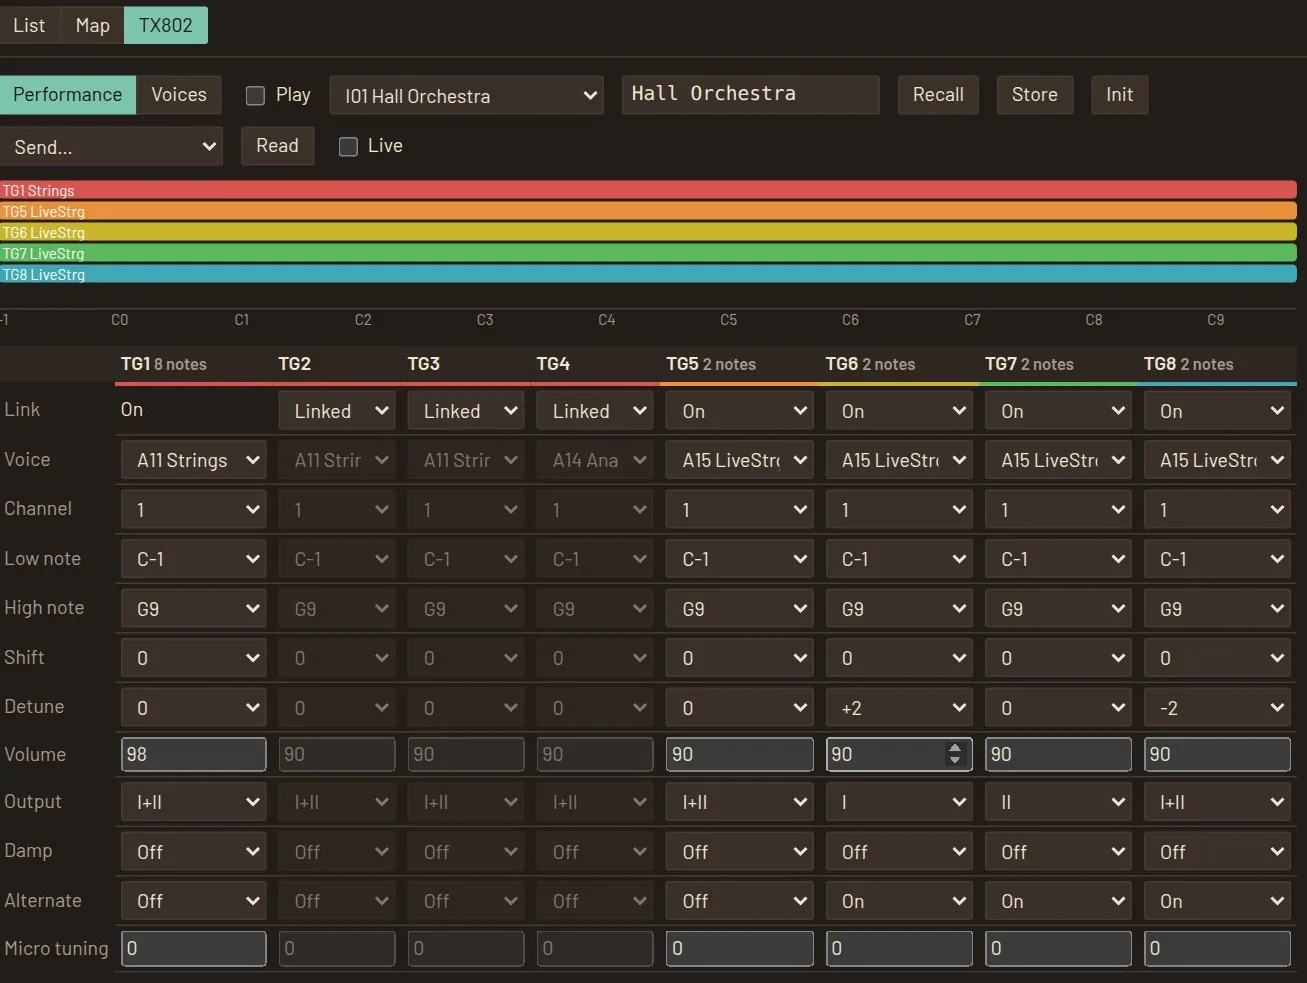Switch to the Voices tab
1307x983 pixels.
179,95
